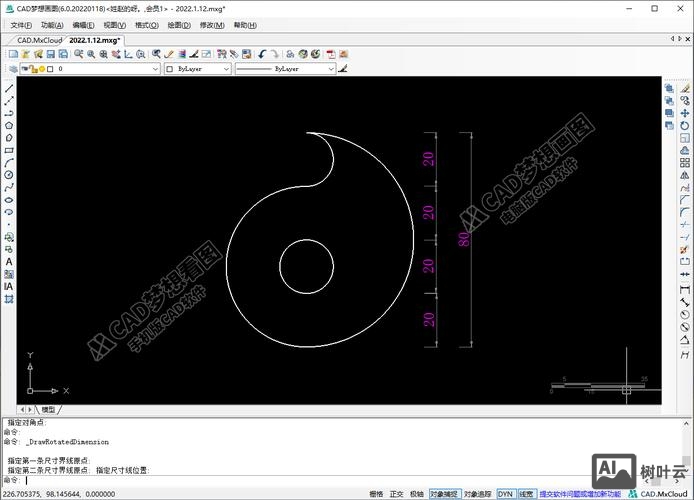Toggle 正交 ortho mode

pos(397,493)
